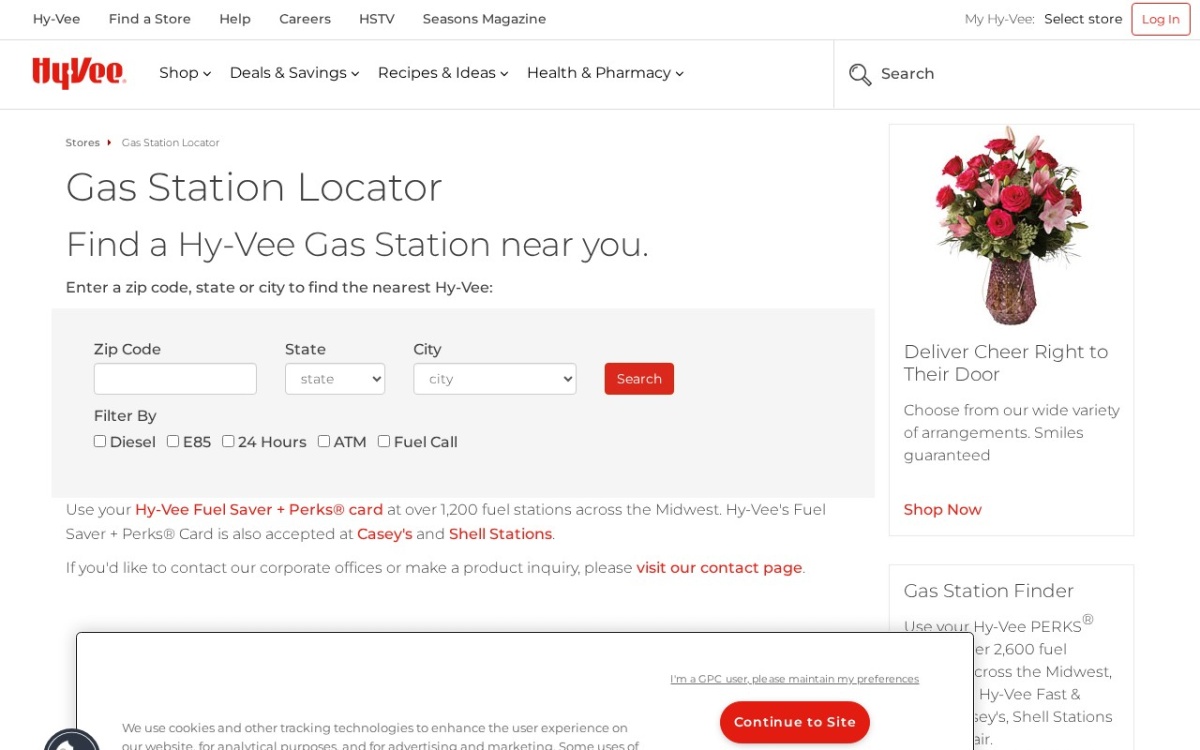Click the Stores breadcrumb link
The image size is (1200, 750).
[x=83, y=143]
